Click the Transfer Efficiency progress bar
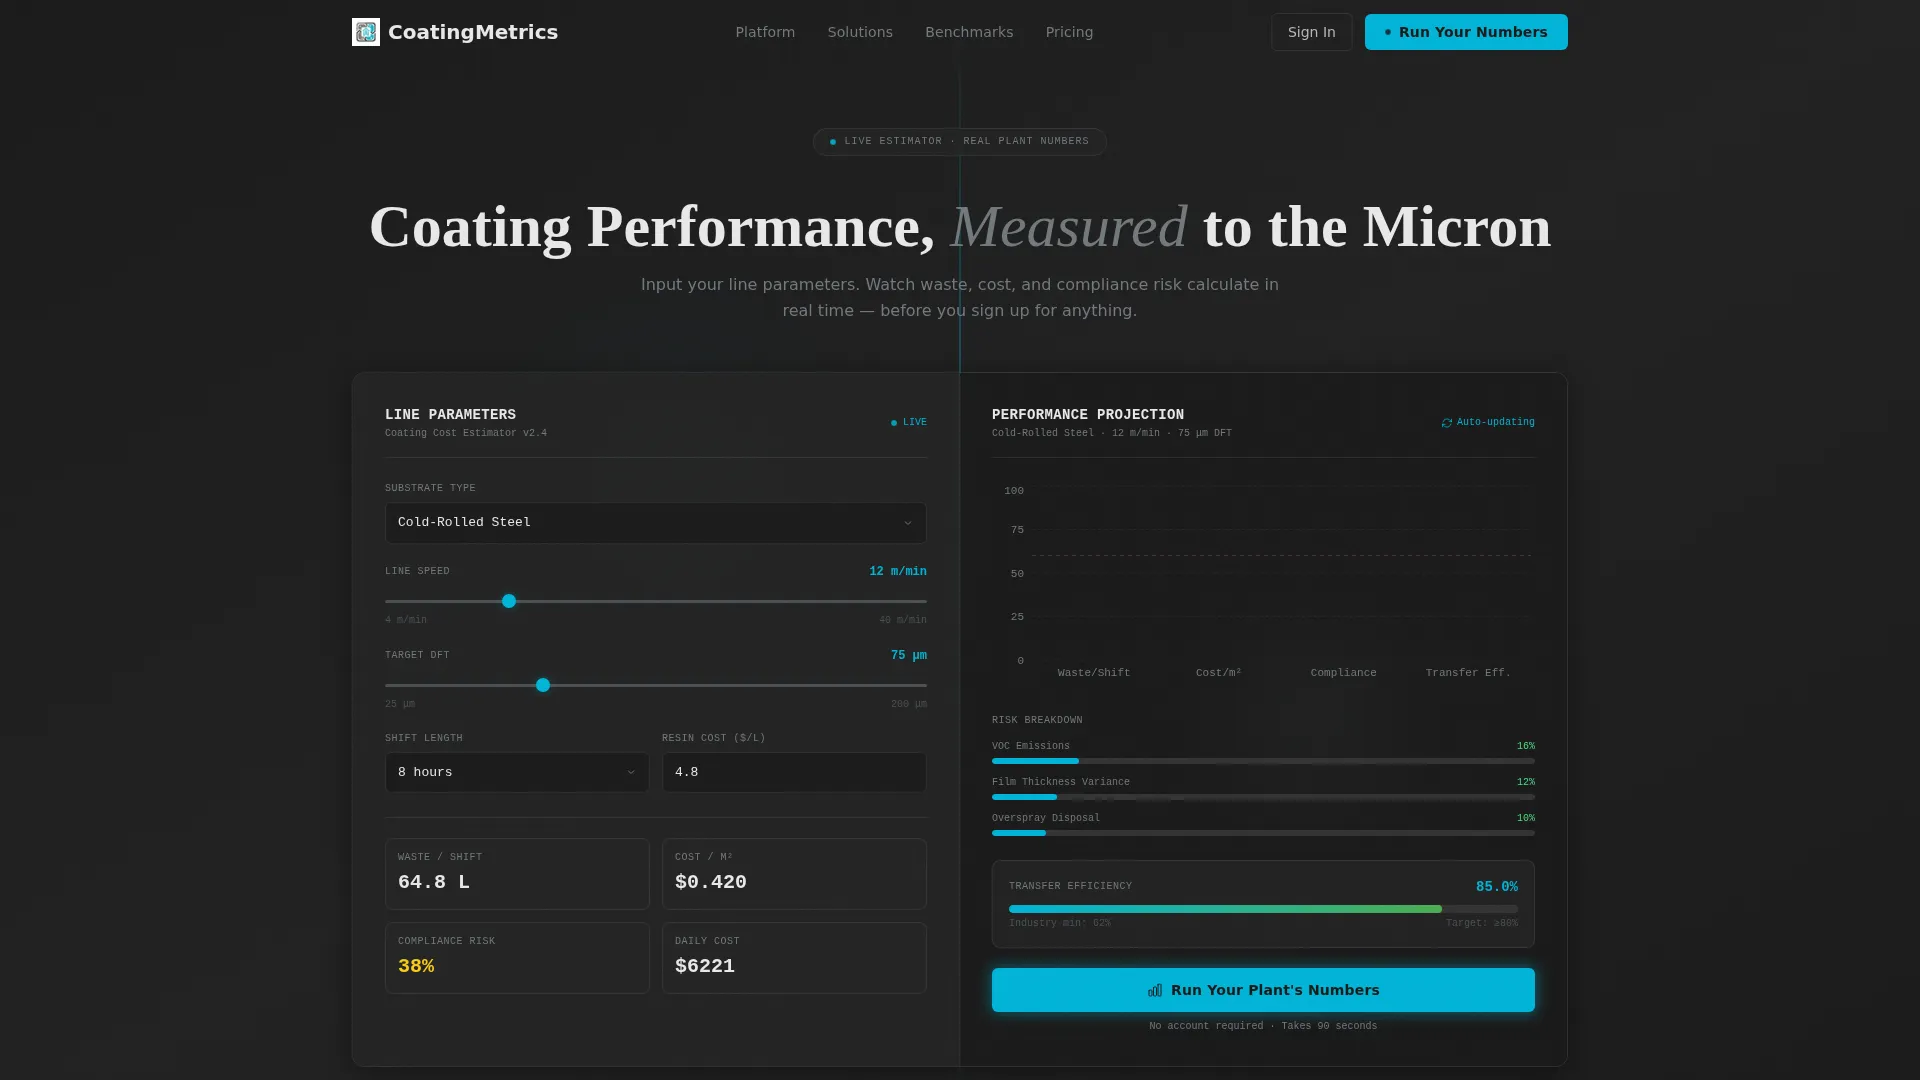This screenshot has height=1080, width=1920. (x=1263, y=909)
